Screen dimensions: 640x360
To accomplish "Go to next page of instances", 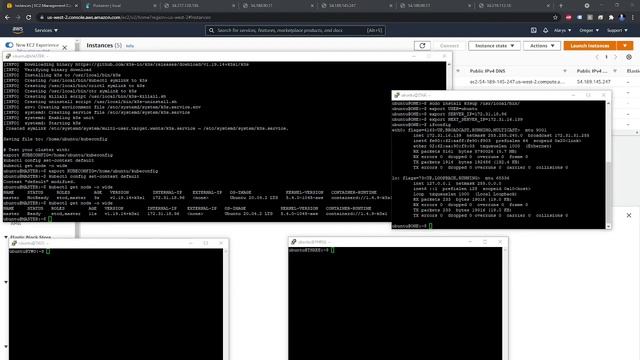I will coord(616,57).
